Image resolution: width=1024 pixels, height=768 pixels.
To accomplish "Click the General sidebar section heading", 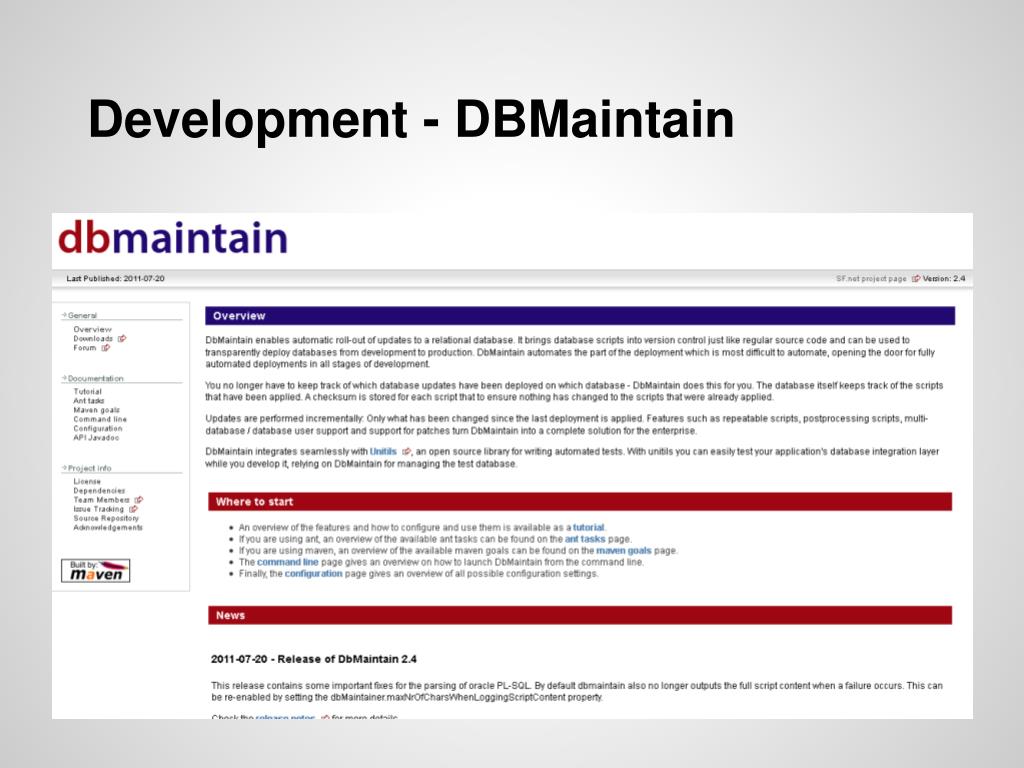I will coord(82,315).
